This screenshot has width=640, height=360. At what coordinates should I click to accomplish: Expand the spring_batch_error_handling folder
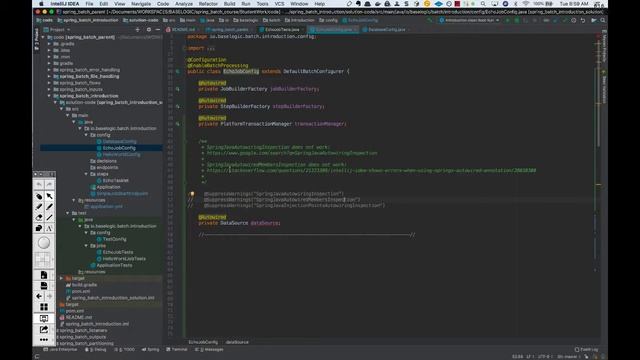(49, 70)
